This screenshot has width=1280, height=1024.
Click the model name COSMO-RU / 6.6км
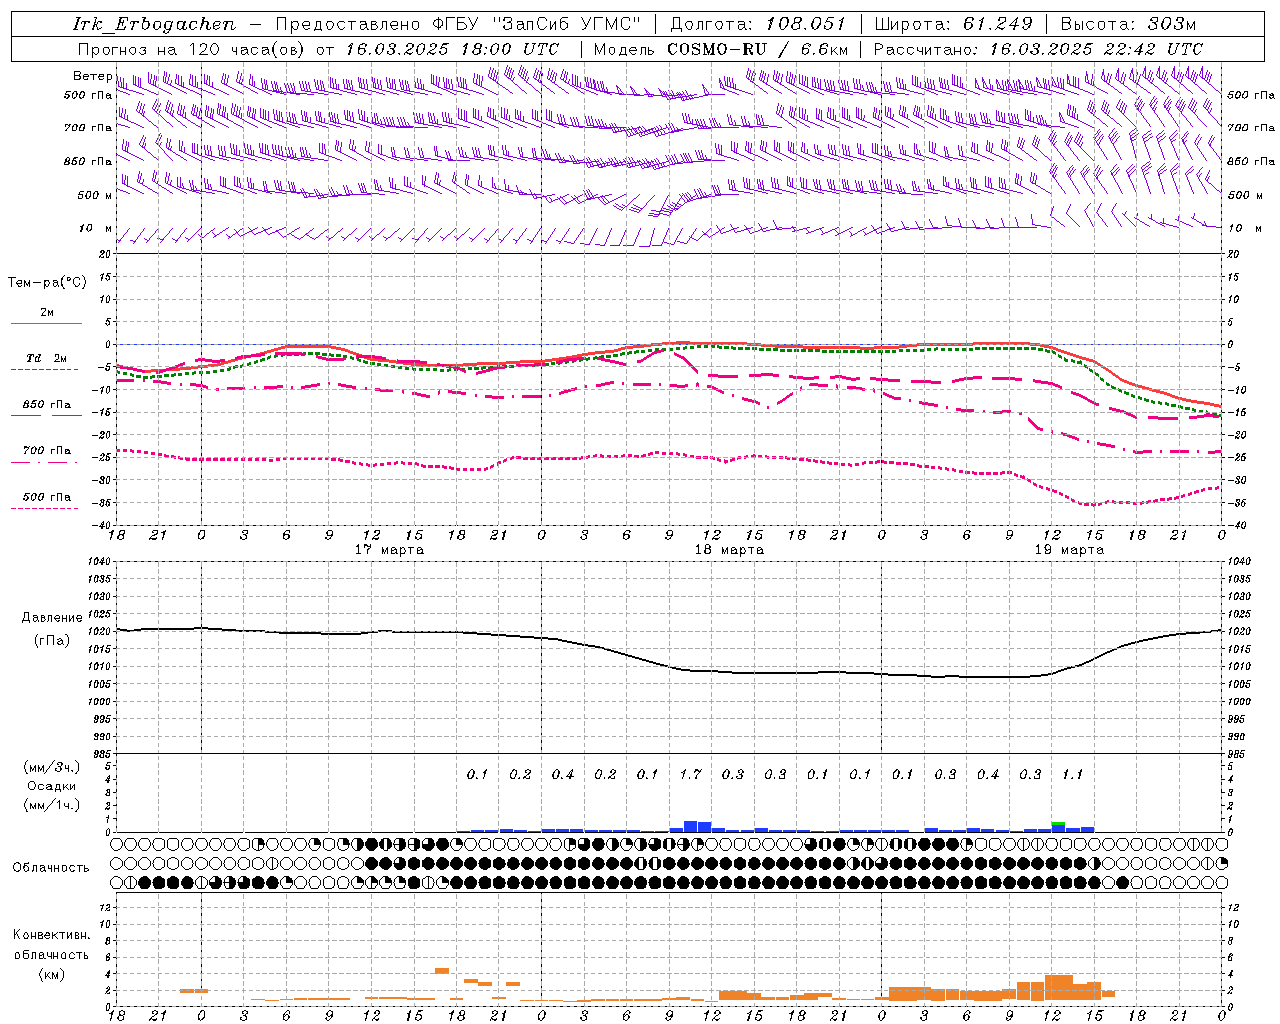(758, 49)
